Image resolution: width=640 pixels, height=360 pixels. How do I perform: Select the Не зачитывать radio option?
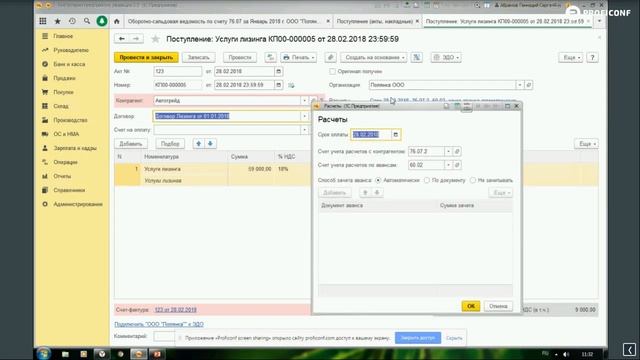473,180
